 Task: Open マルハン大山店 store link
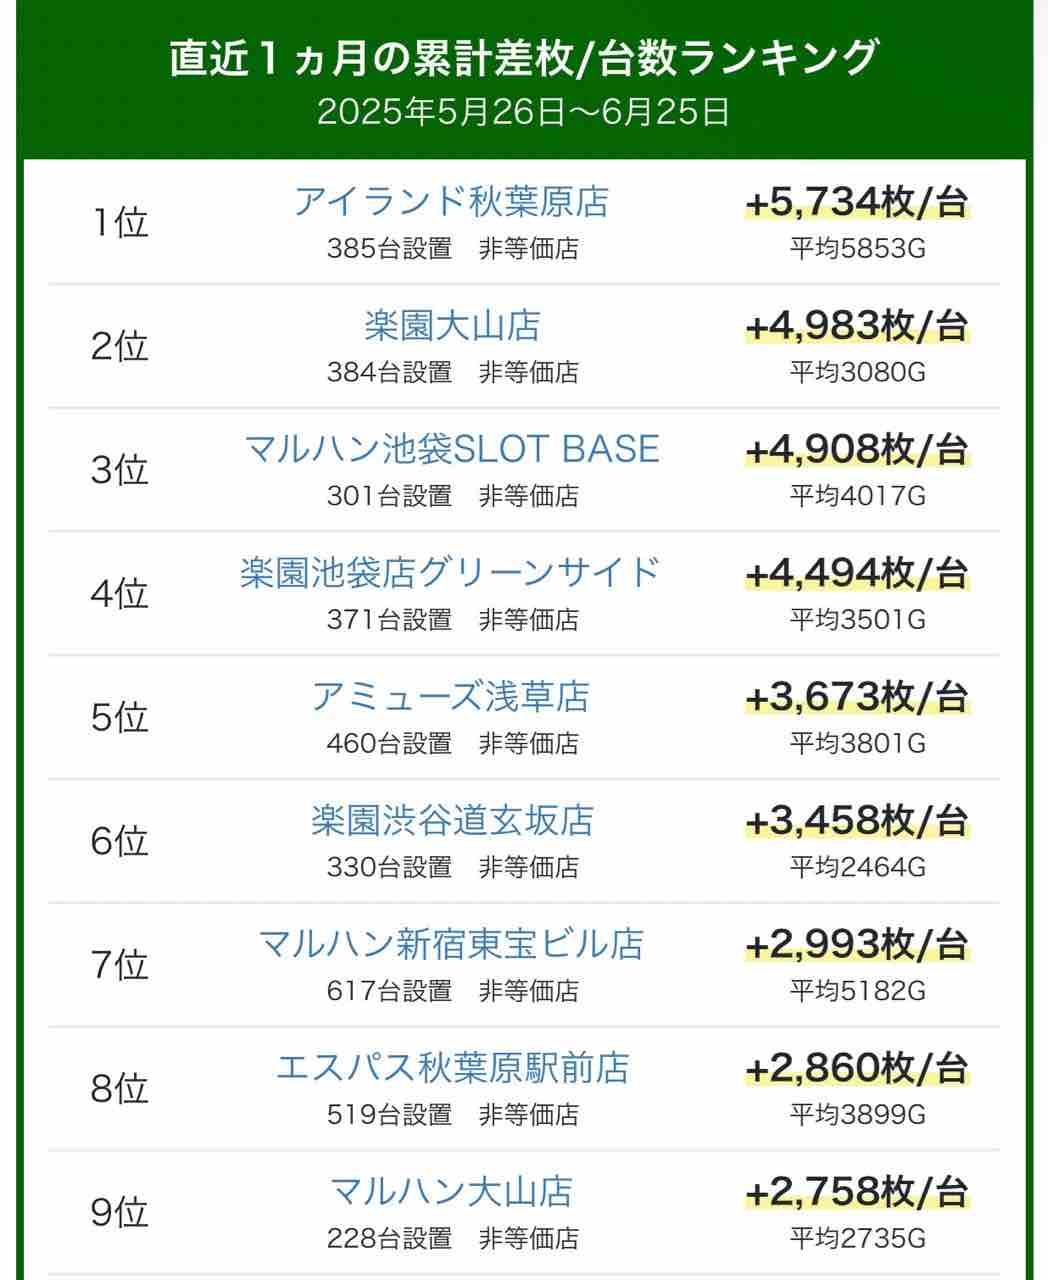[x=451, y=1192]
